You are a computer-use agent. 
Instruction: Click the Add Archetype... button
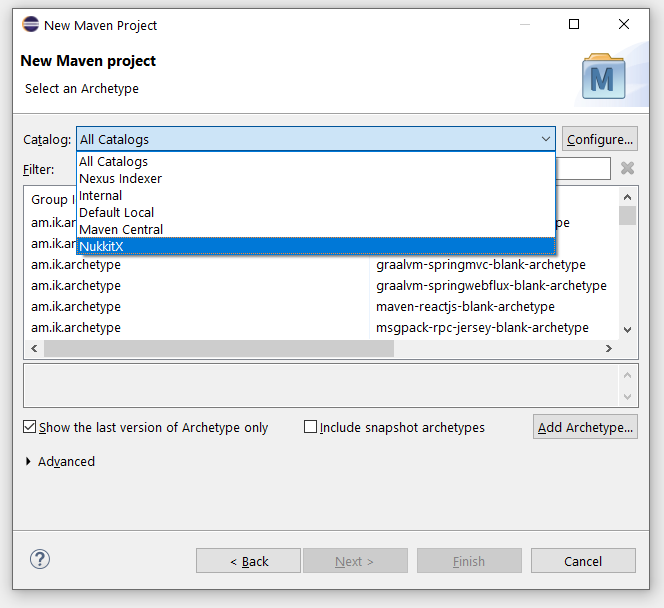[585, 427]
